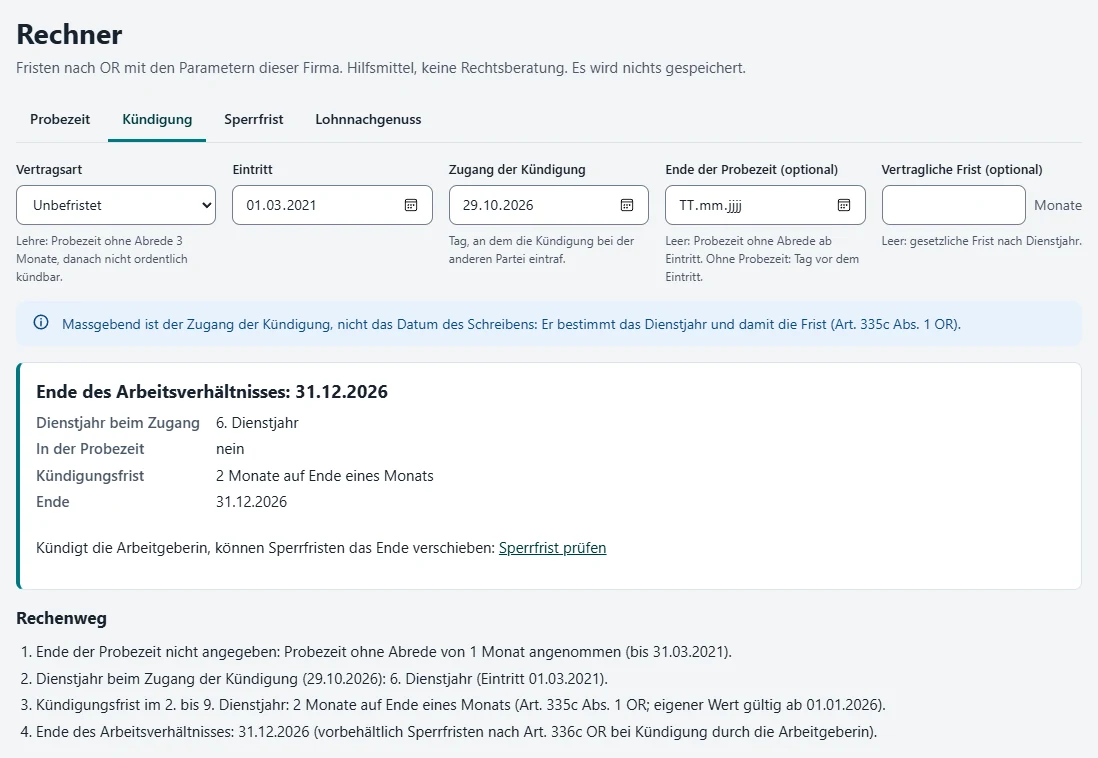Click the 'Vertragsart' field label

(49, 170)
